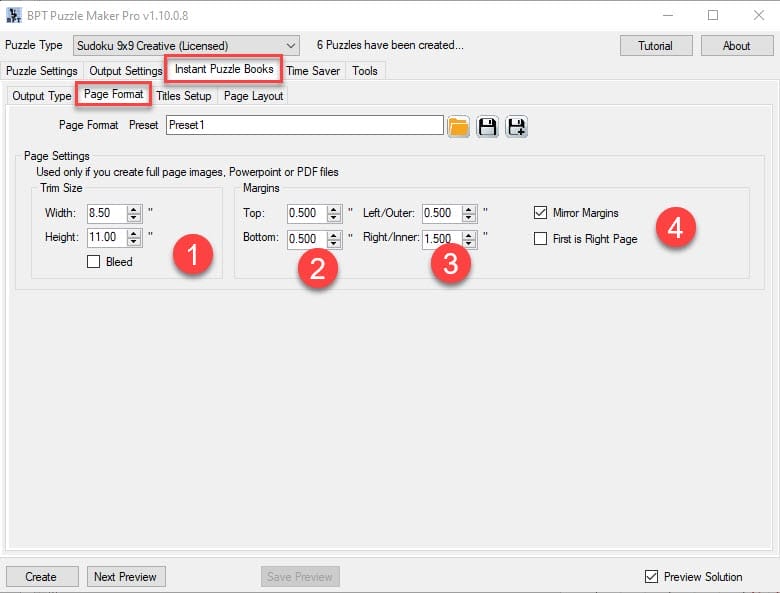This screenshot has height=593, width=780.
Task: Switch to the Time Saver tab
Action: point(313,71)
